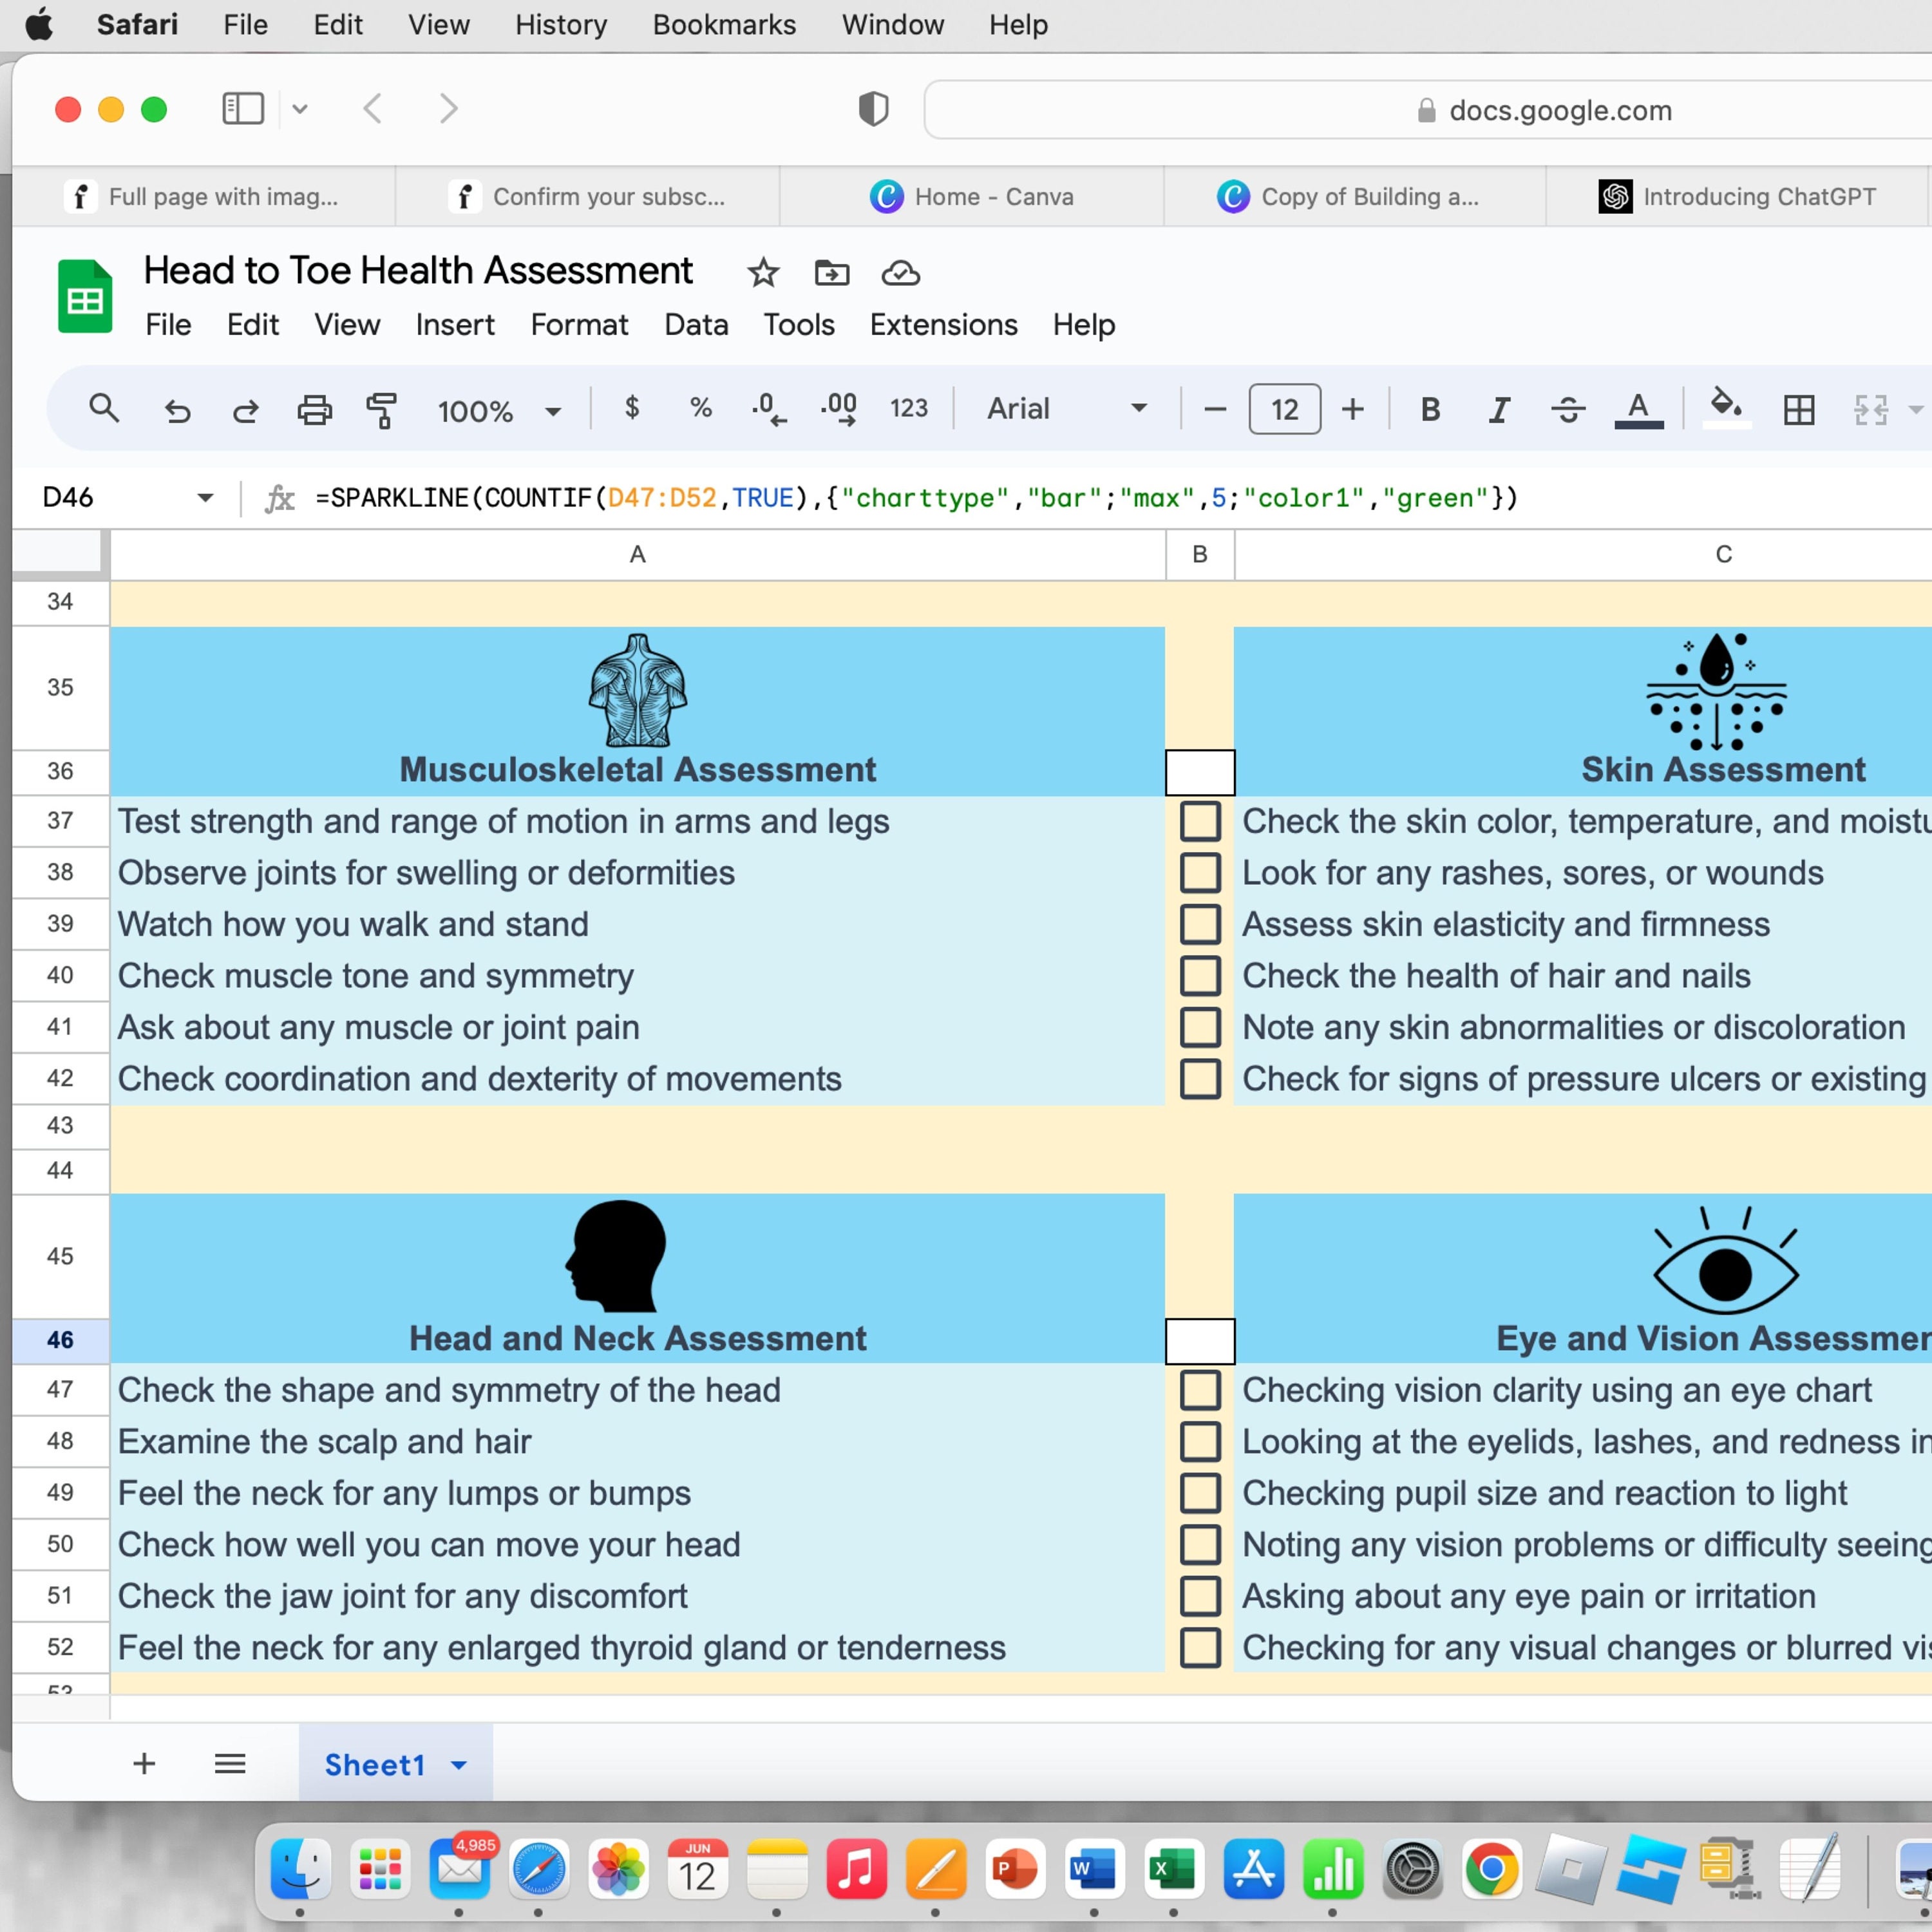Open the Insert menu
Image resolution: width=1932 pixels, height=1932 pixels.
click(x=455, y=325)
